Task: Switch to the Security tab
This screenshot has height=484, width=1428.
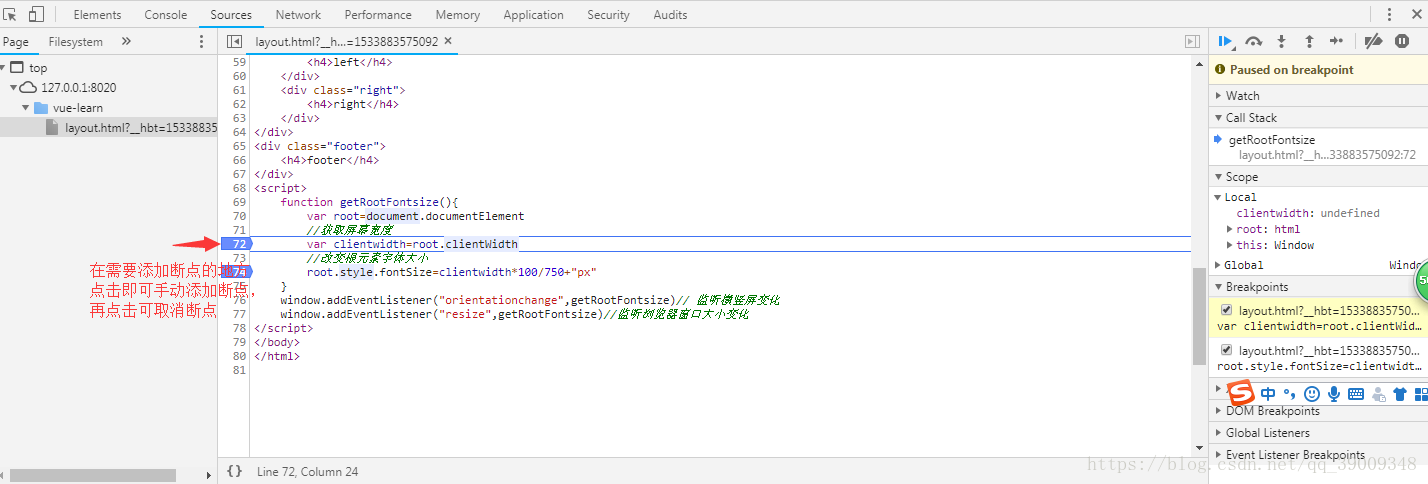Action: click(x=608, y=15)
